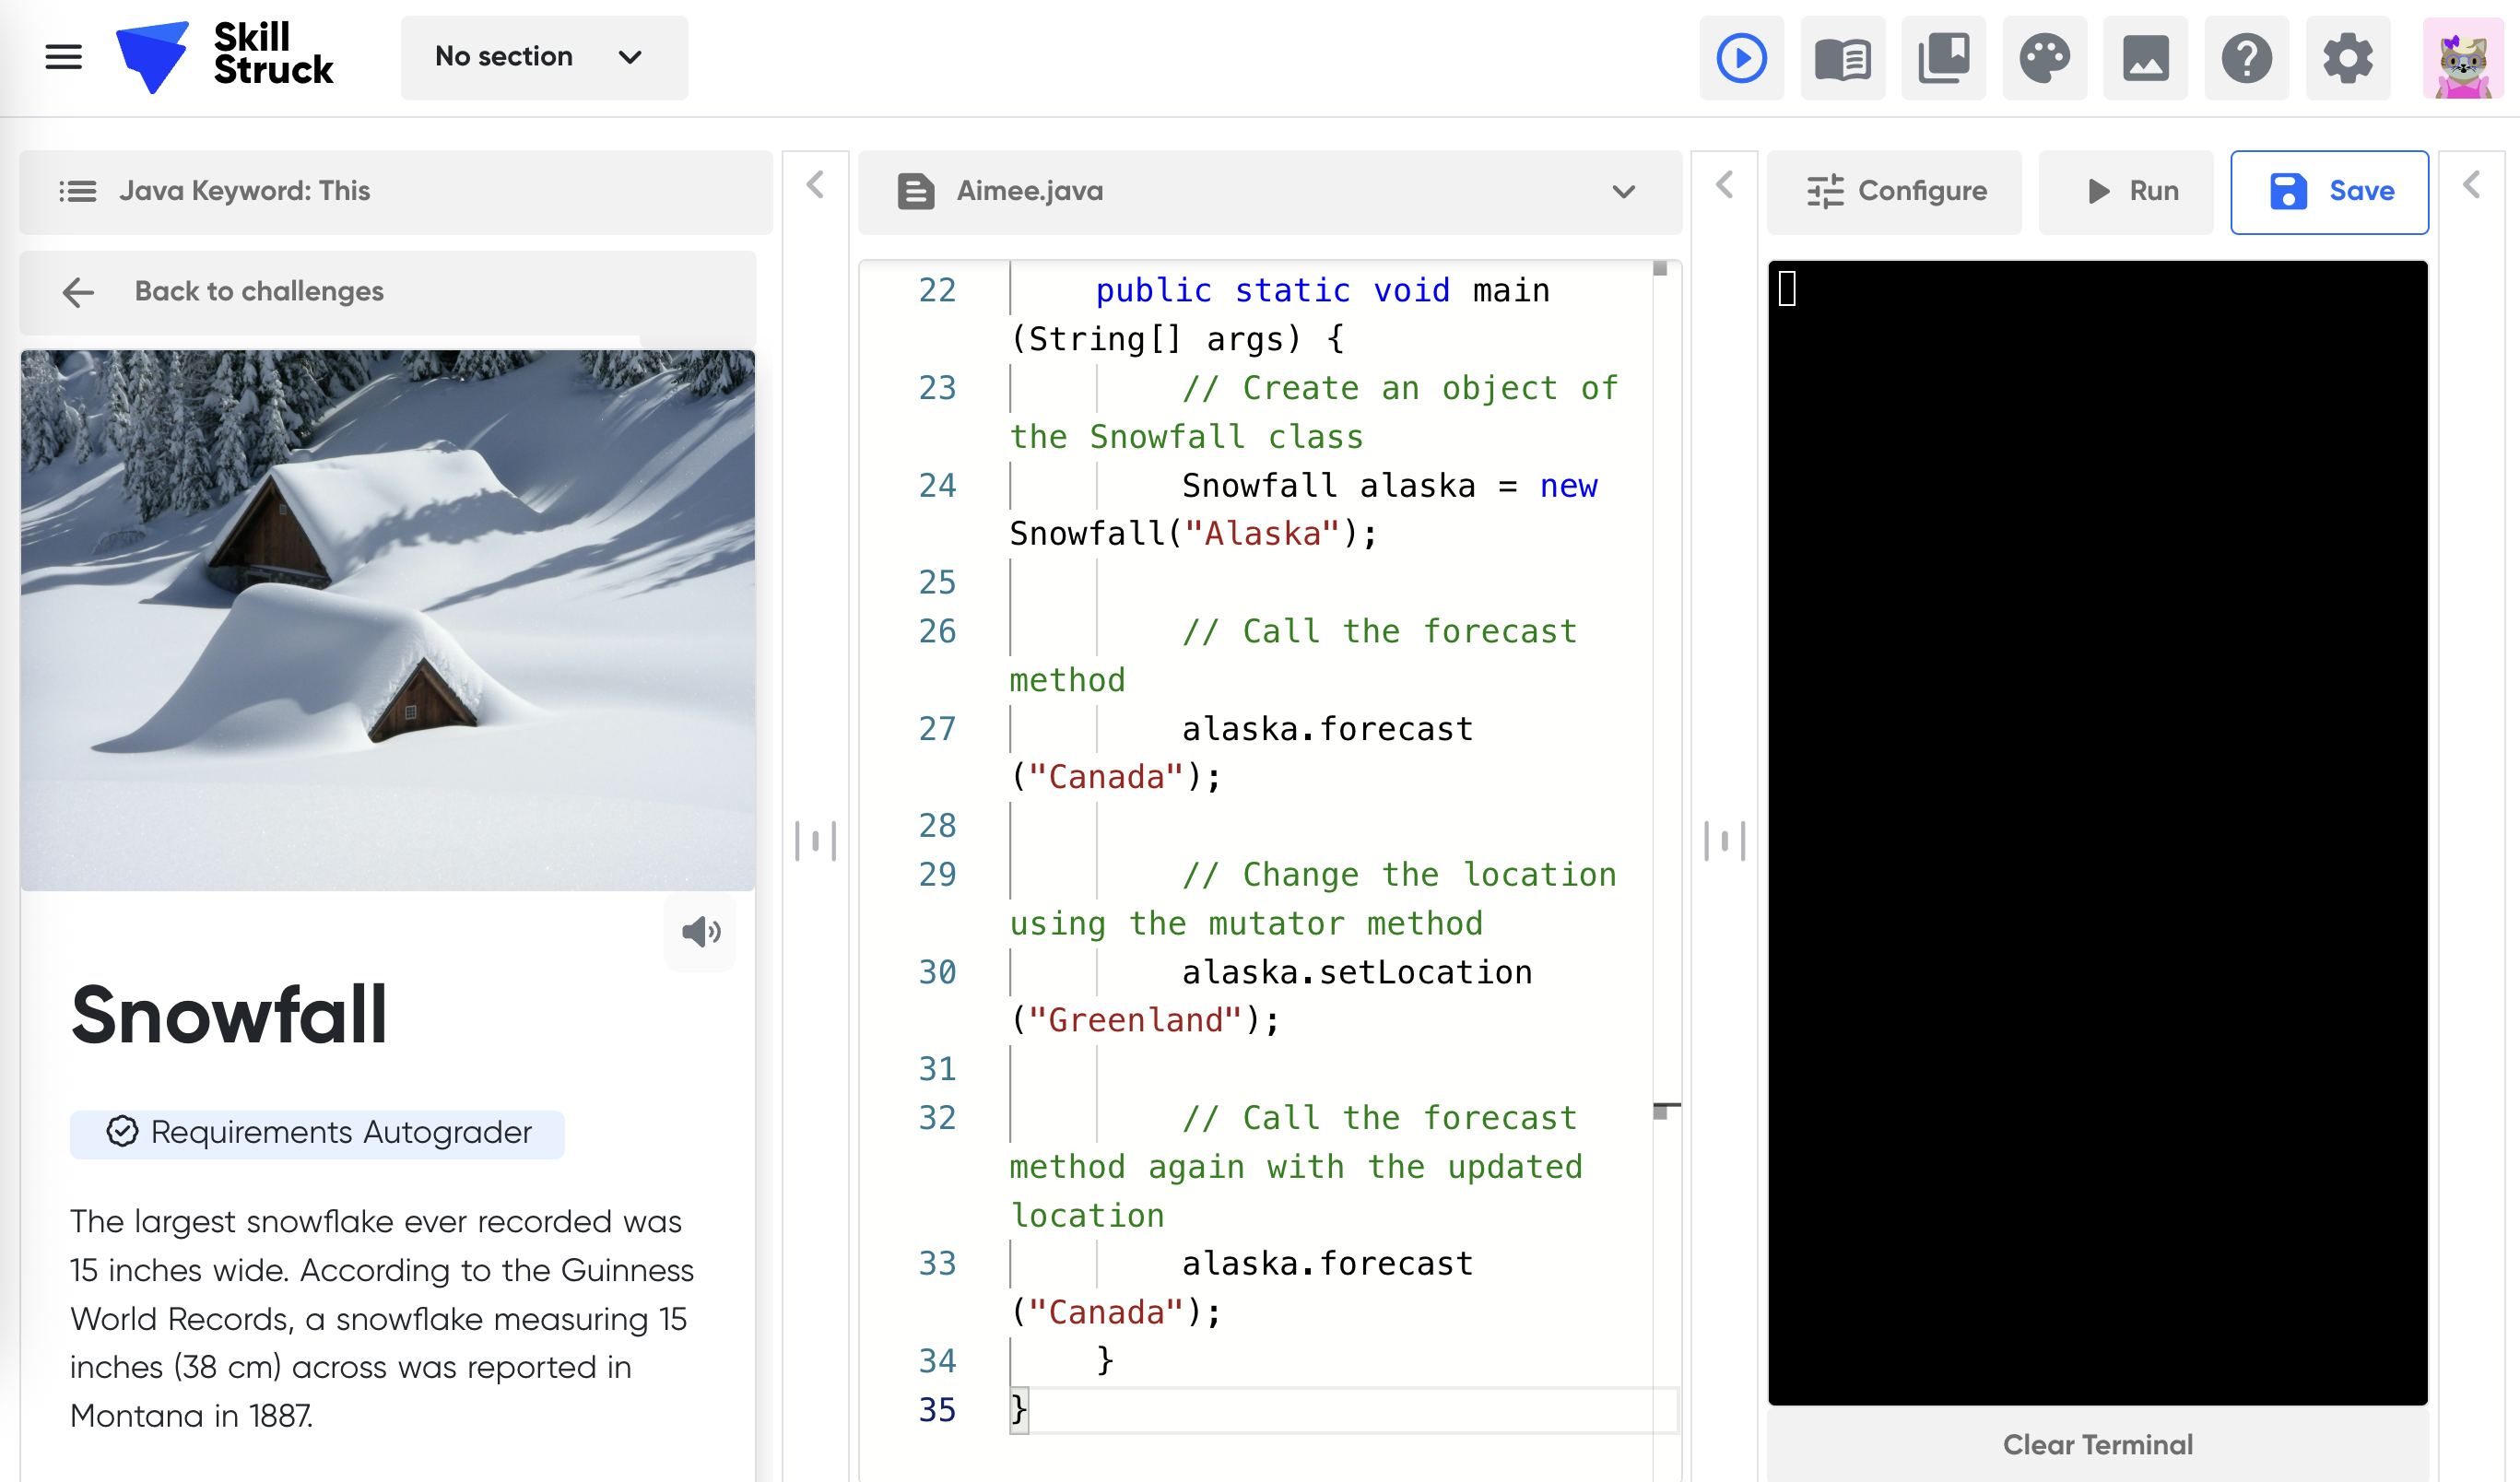Viewport: 2520px width, 1482px height.
Task: Open the hamburger navigation menu
Action: coord(64,57)
